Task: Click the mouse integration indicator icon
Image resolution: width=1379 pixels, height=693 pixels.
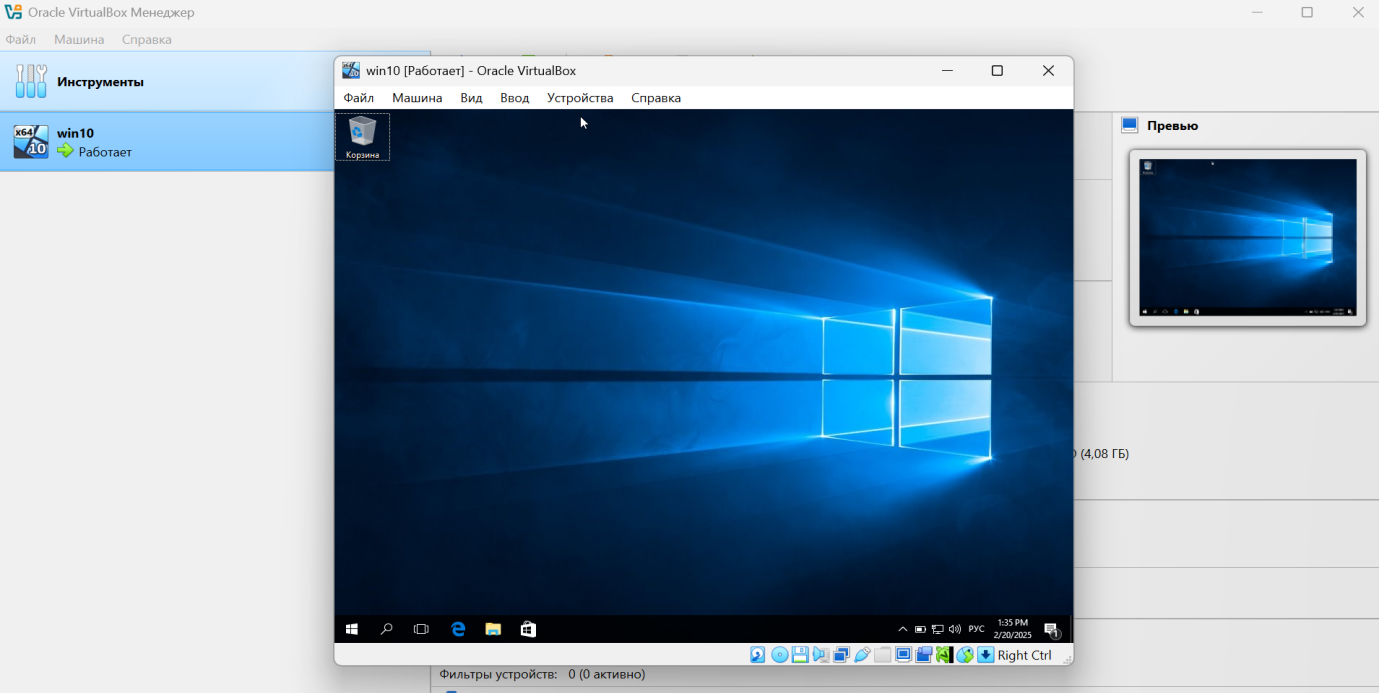Action: (x=965, y=655)
